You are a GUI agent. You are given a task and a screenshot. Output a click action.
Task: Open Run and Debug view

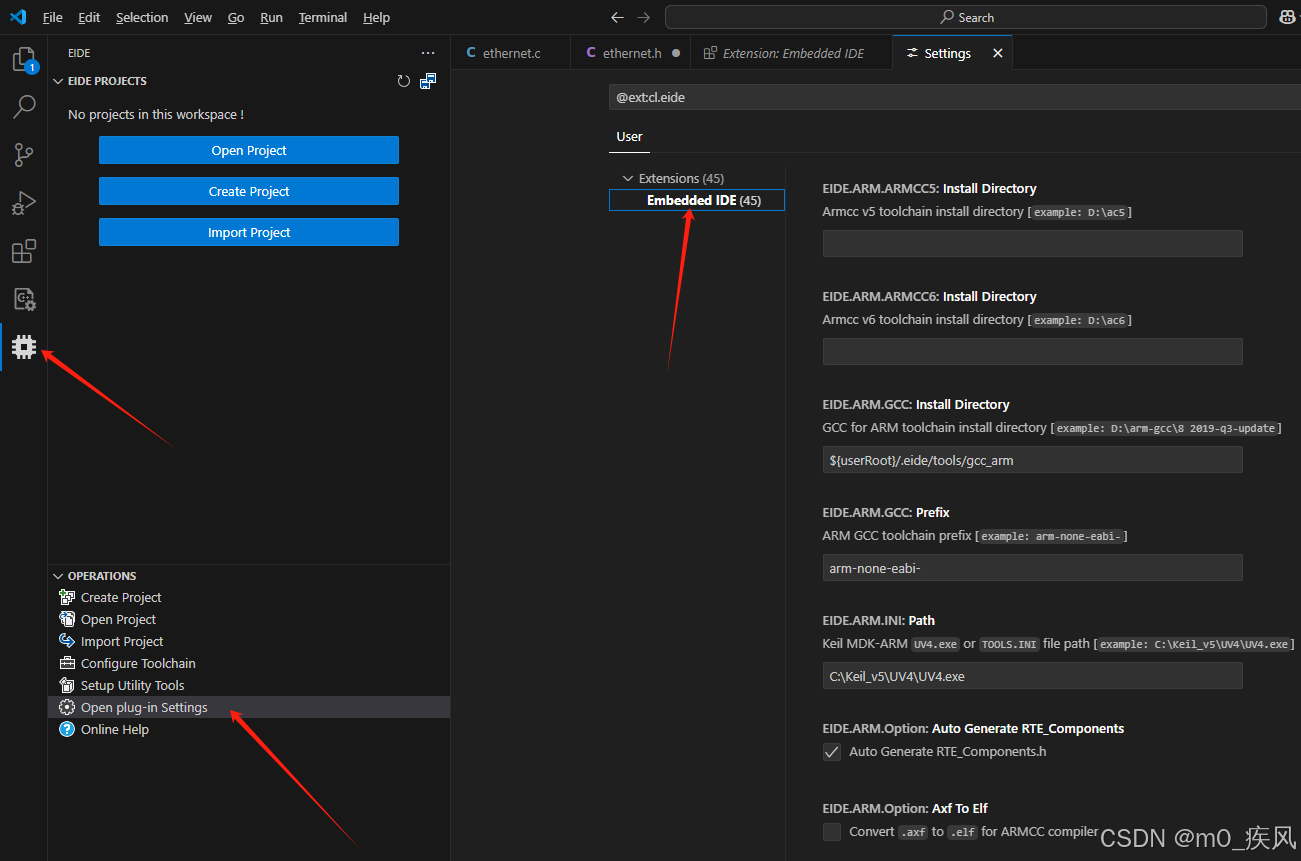pos(23,203)
